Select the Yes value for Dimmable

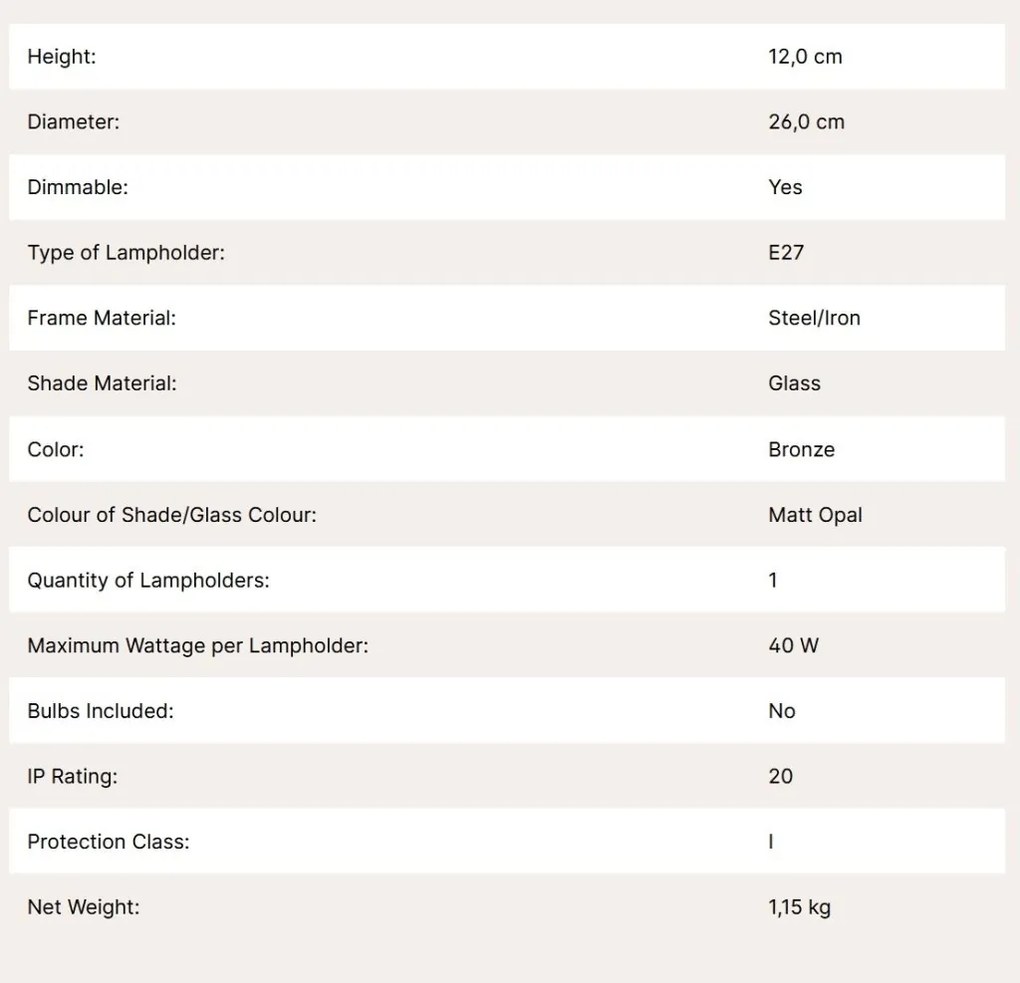[x=785, y=187]
